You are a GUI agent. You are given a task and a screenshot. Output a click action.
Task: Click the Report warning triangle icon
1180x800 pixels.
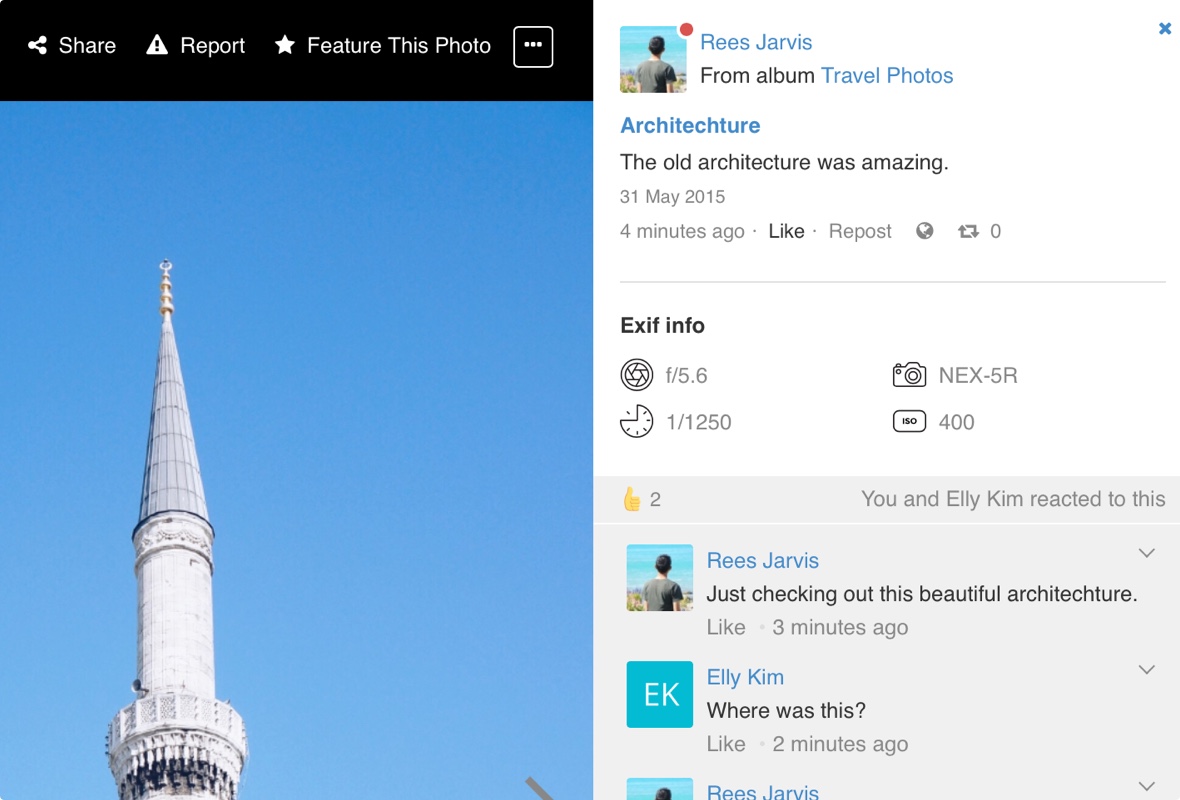[x=157, y=45]
